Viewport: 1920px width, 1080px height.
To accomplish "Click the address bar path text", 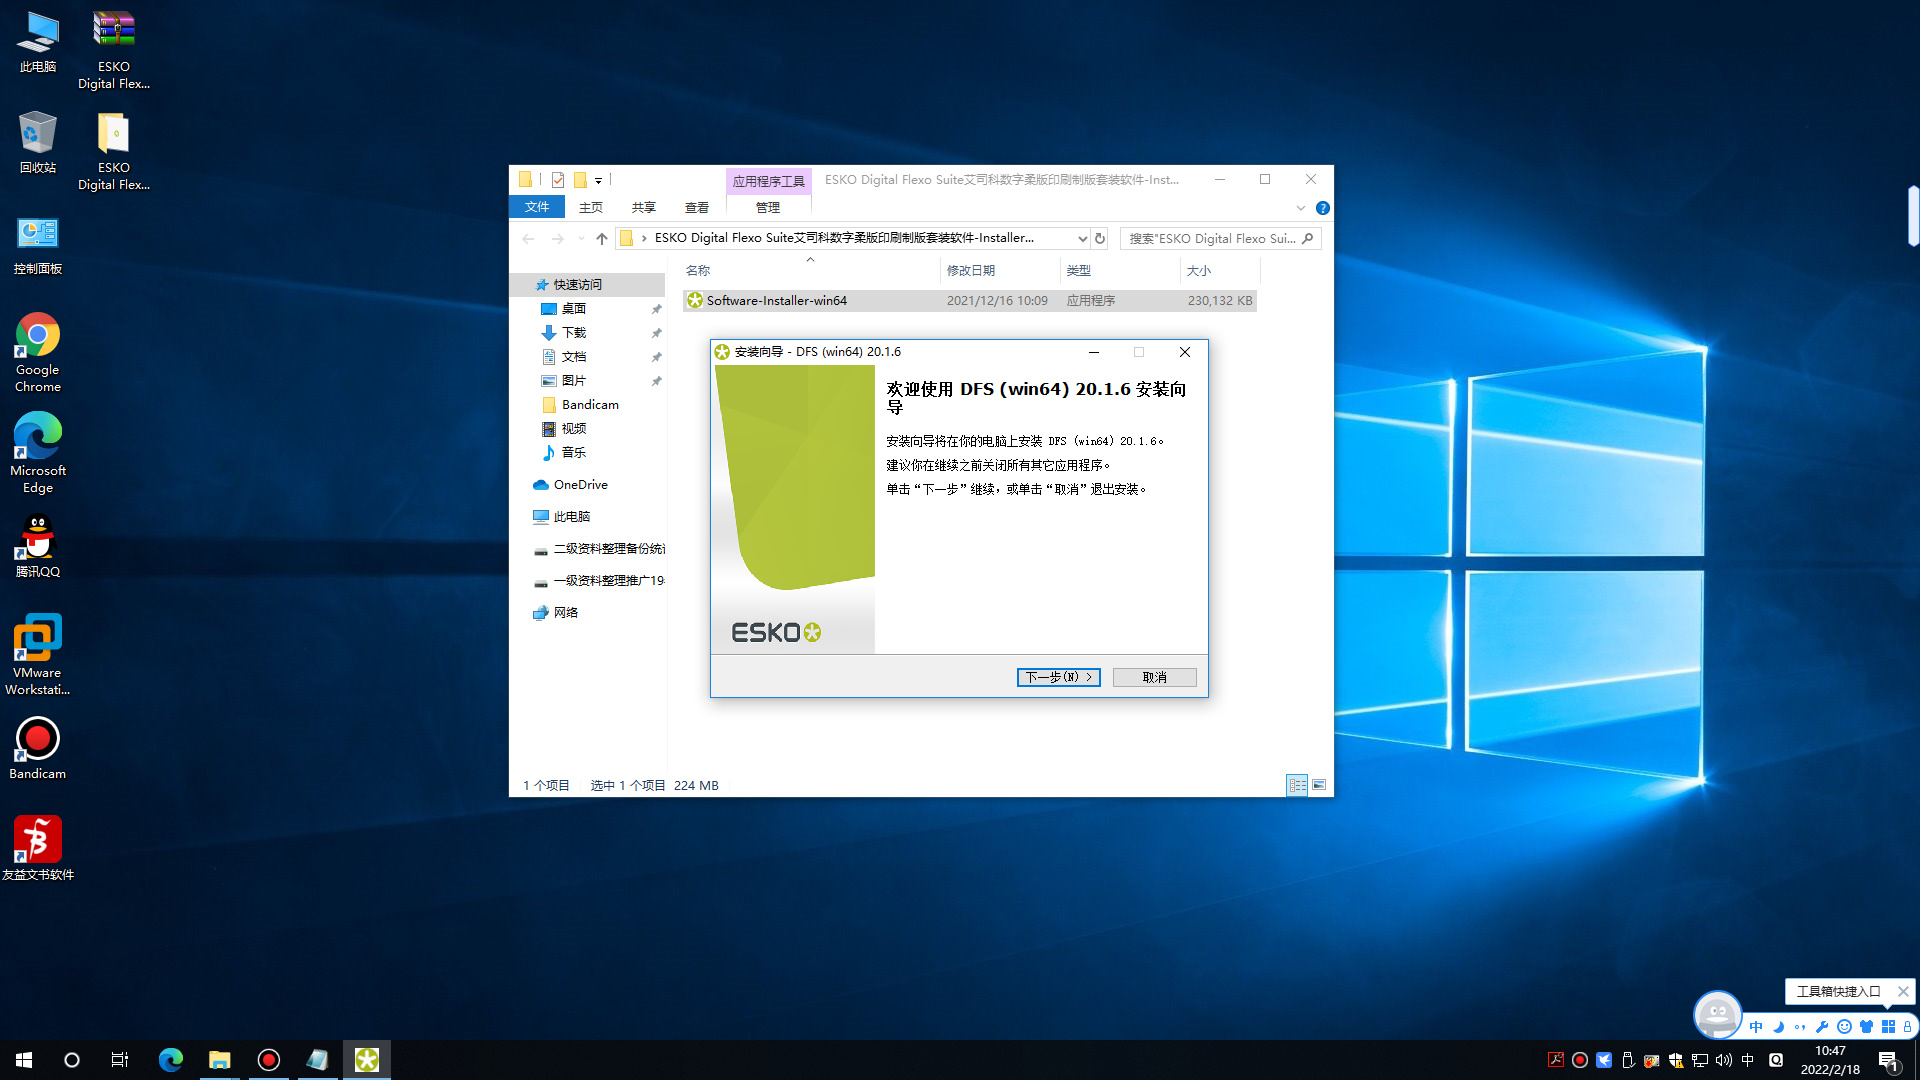I will pos(844,238).
